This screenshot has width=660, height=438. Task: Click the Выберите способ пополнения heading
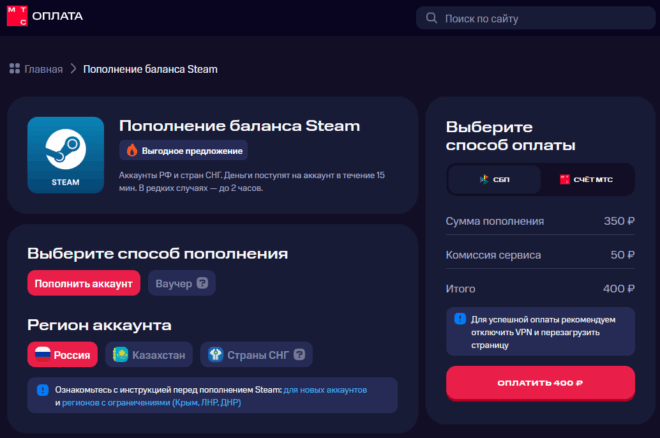pos(158,253)
